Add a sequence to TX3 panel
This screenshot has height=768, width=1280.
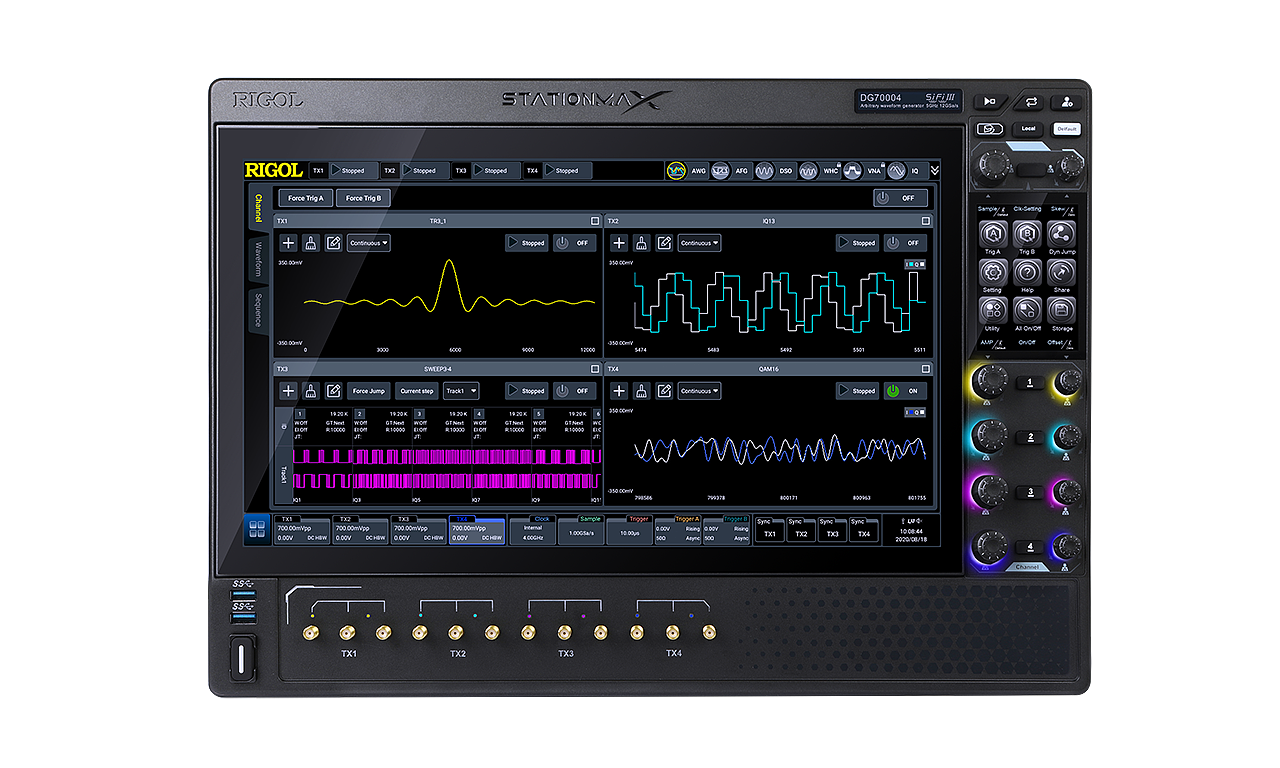[288, 391]
